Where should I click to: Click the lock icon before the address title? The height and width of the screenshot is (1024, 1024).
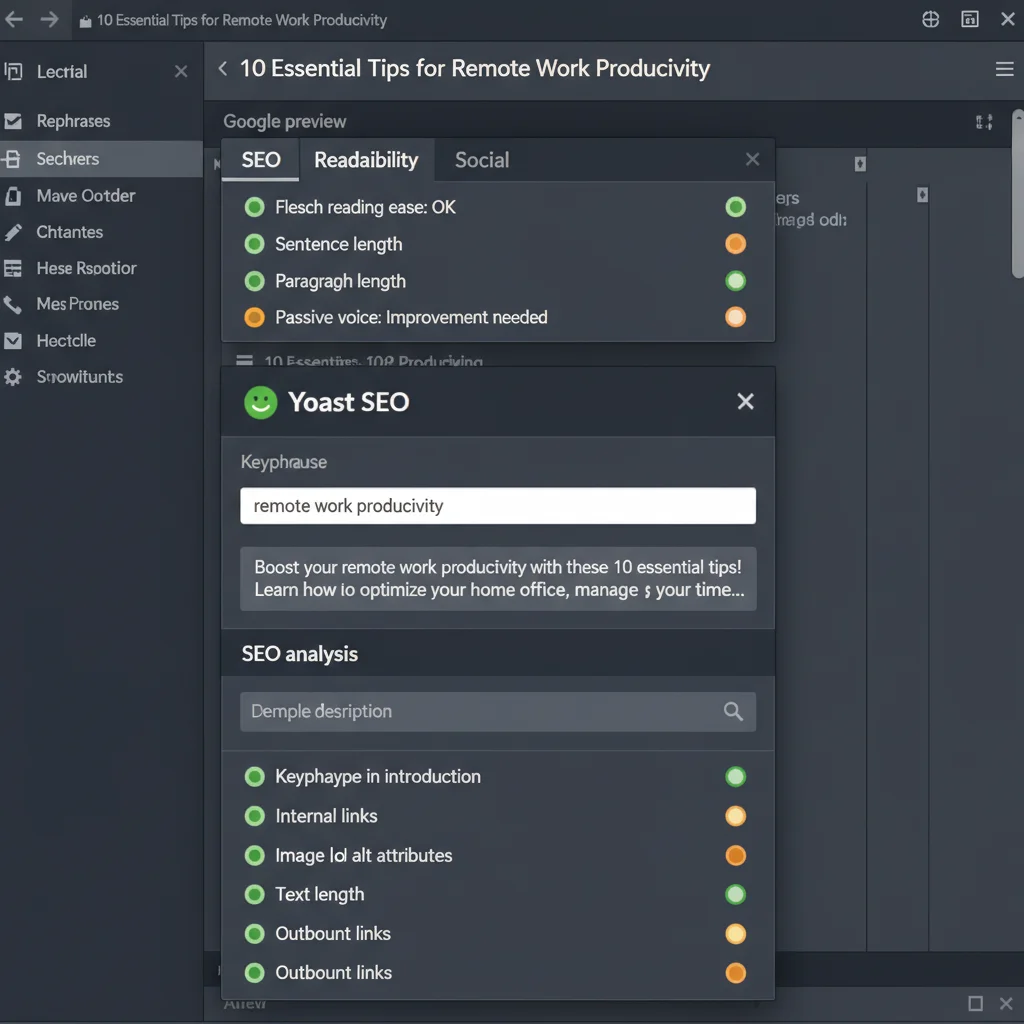[85, 22]
